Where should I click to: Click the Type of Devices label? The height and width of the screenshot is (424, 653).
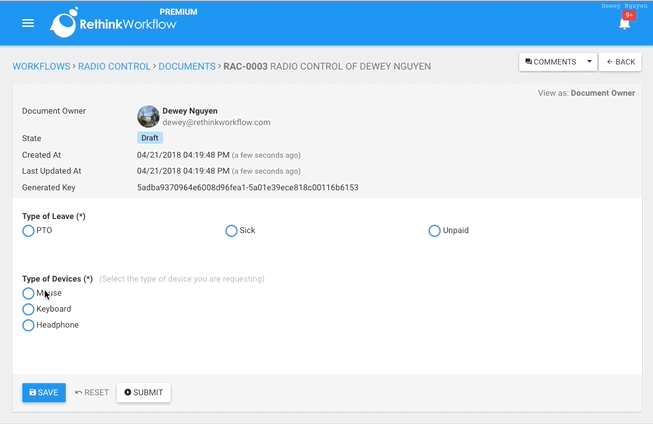pyautogui.click(x=57, y=279)
